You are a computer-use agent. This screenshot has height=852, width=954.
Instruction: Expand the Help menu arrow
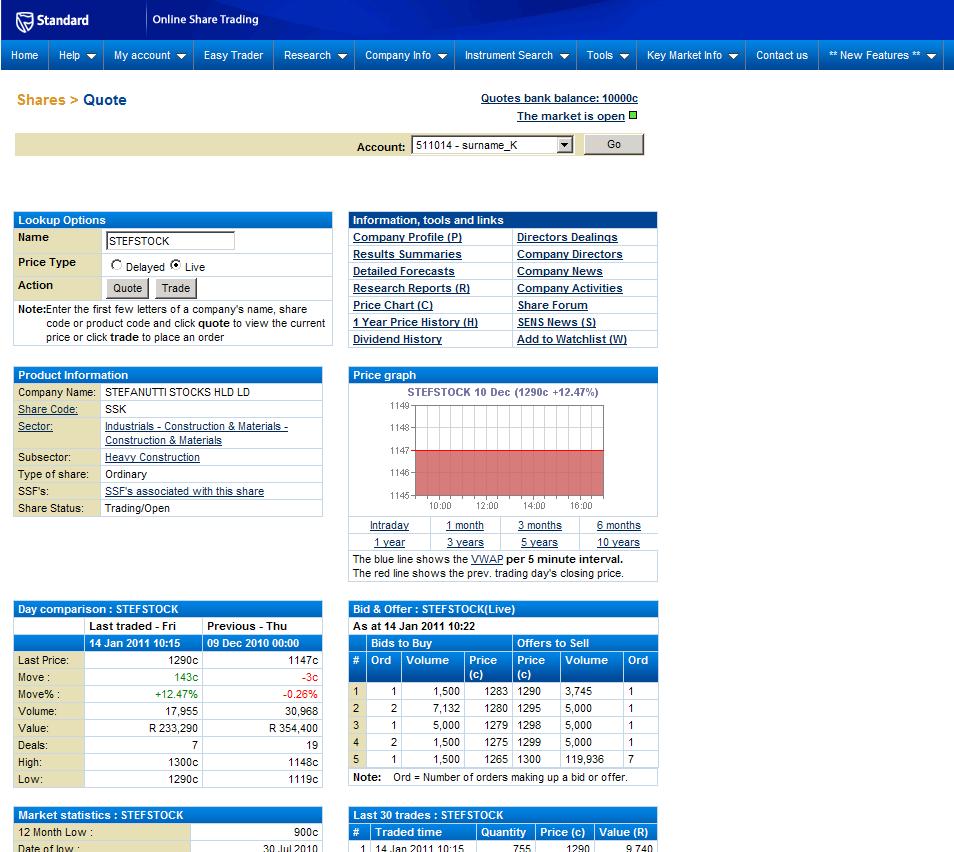[91, 56]
